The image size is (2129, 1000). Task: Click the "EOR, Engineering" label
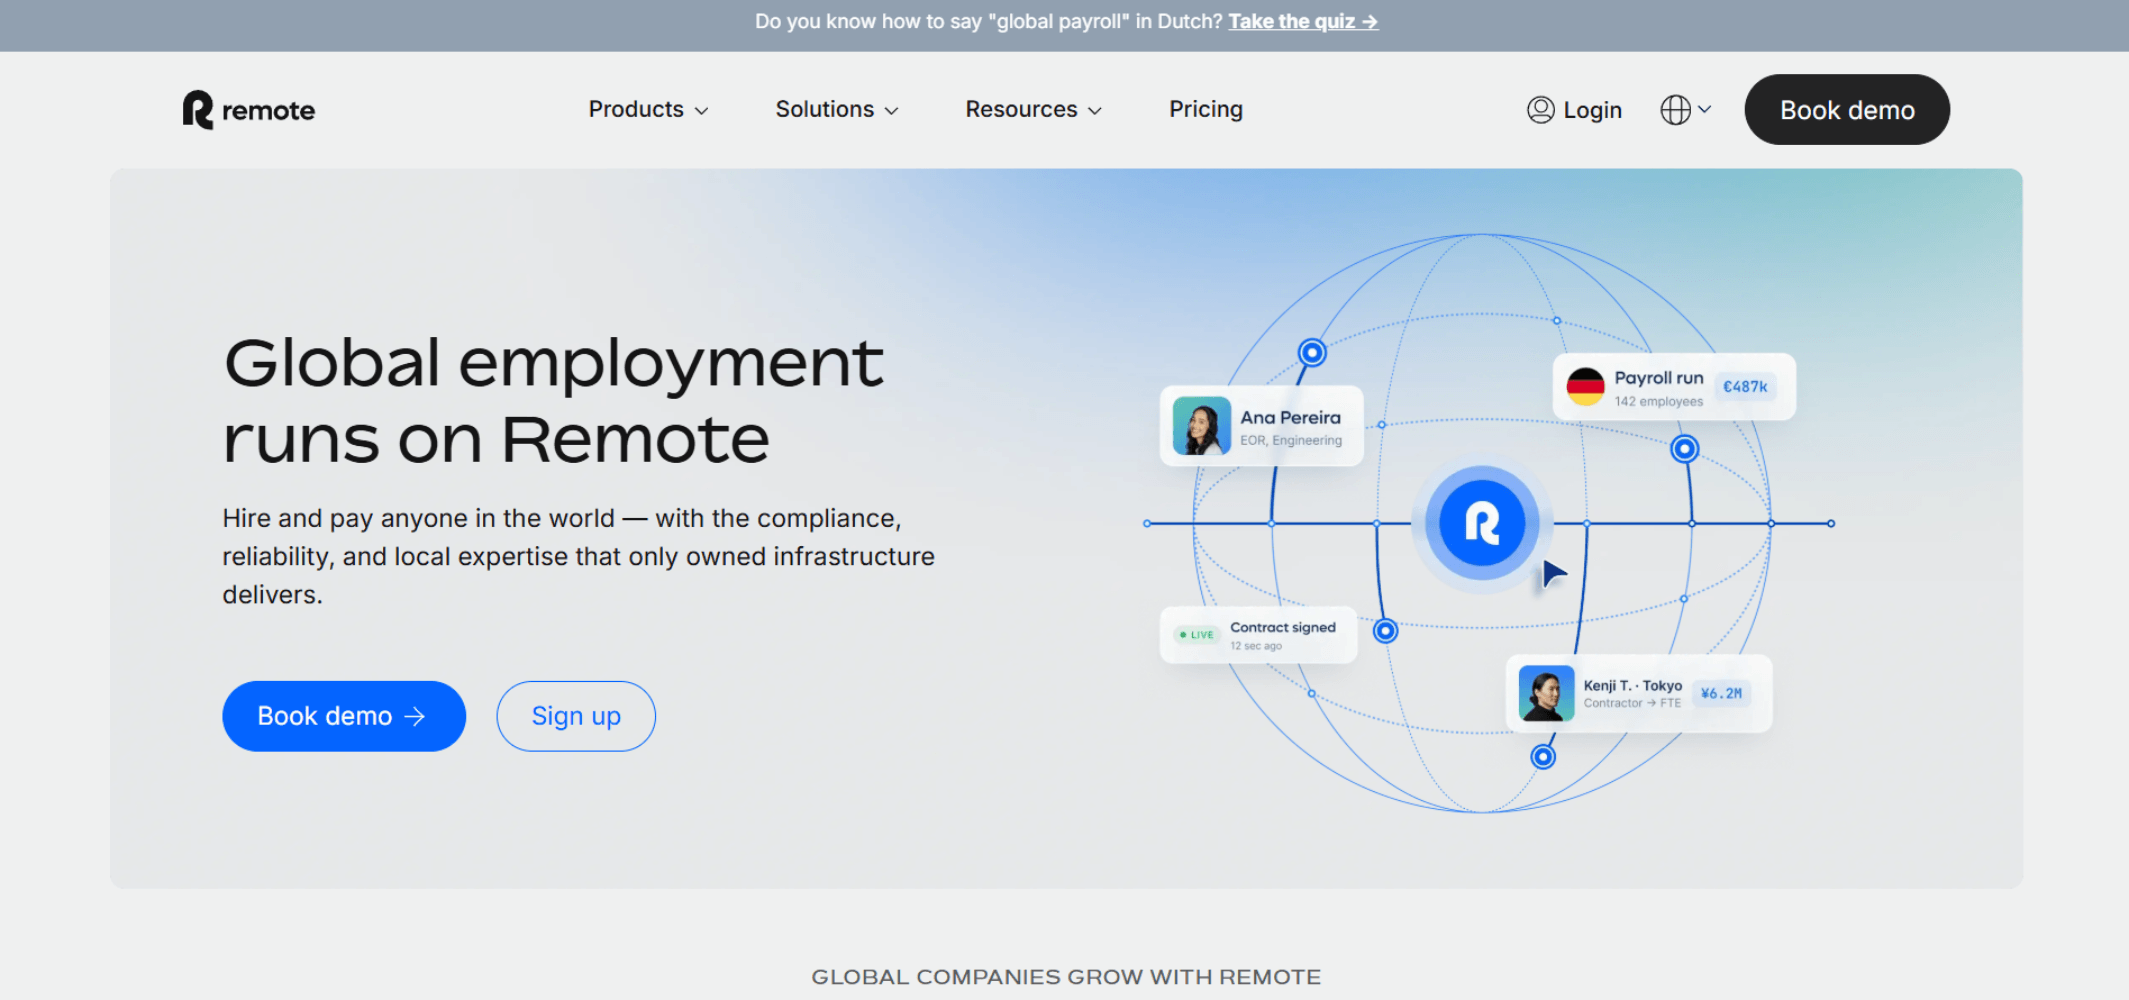(x=1291, y=441)
